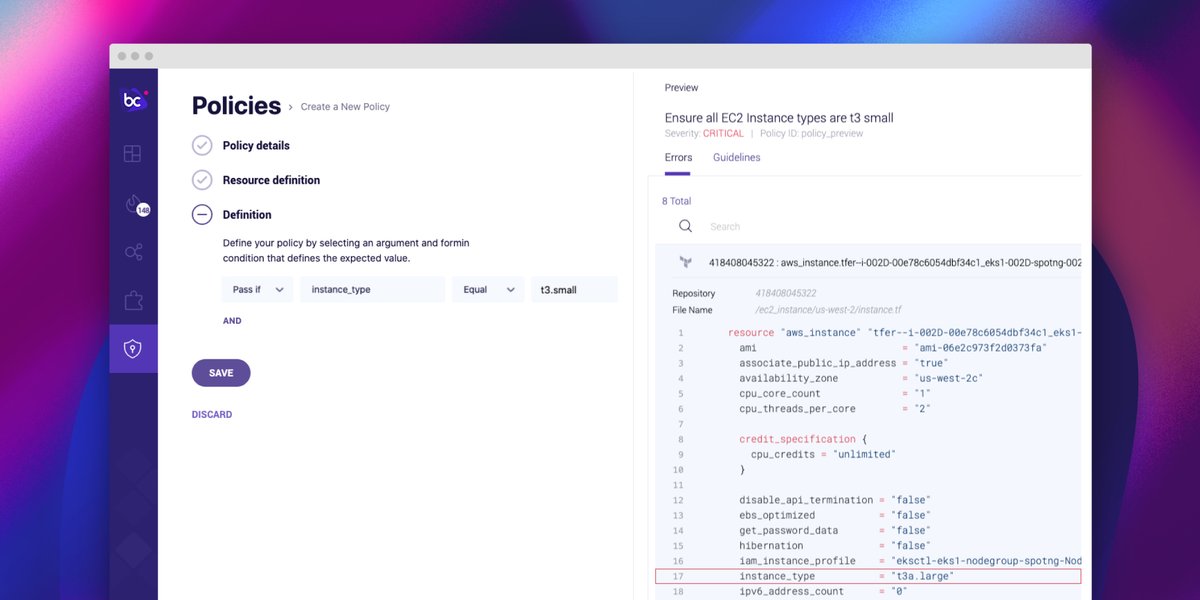The image size is (1200, 600).
Task: Click the search magnifier icon
Action: (x=685, y=227)
